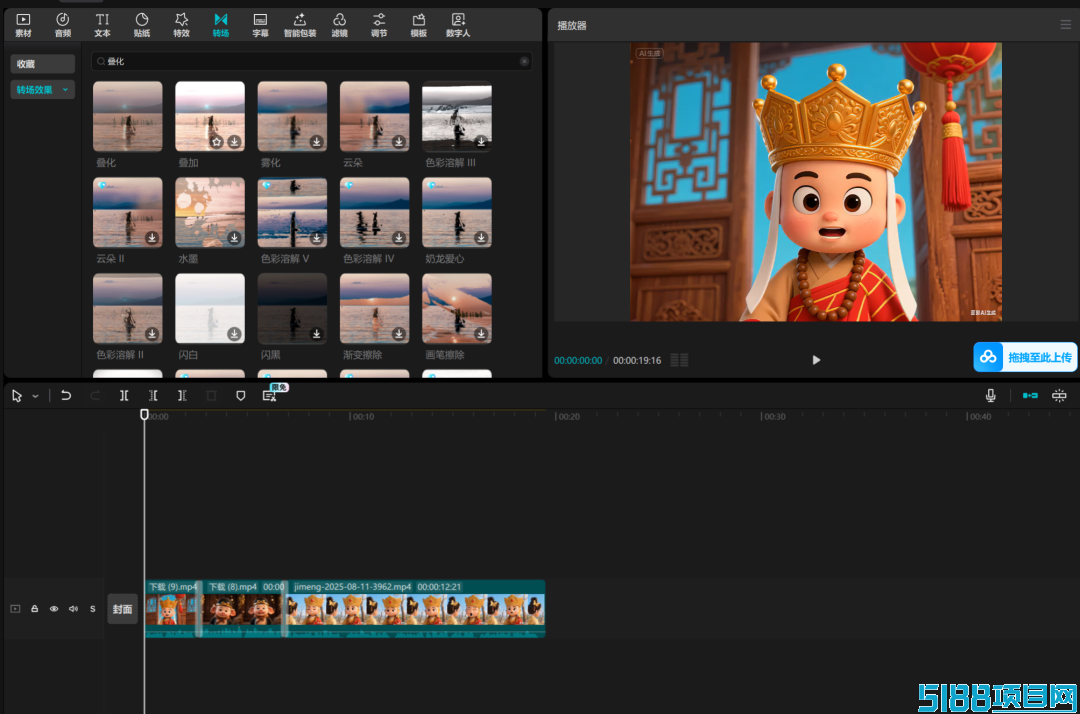The width and height of the screenshot is (1080, 714).
Task: Delete the selected clip
Action: point(211,395)
